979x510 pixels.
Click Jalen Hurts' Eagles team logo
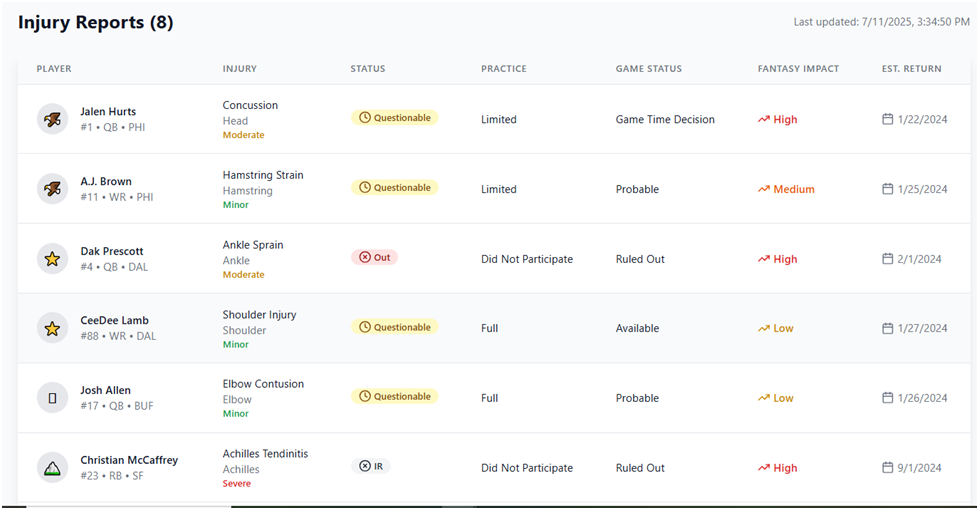click(x=52, y=119)
